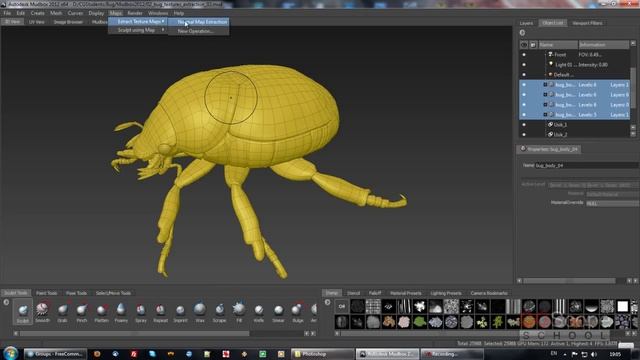
Task: Toggle visibility of Front camera row
Action: click(524, 54)
